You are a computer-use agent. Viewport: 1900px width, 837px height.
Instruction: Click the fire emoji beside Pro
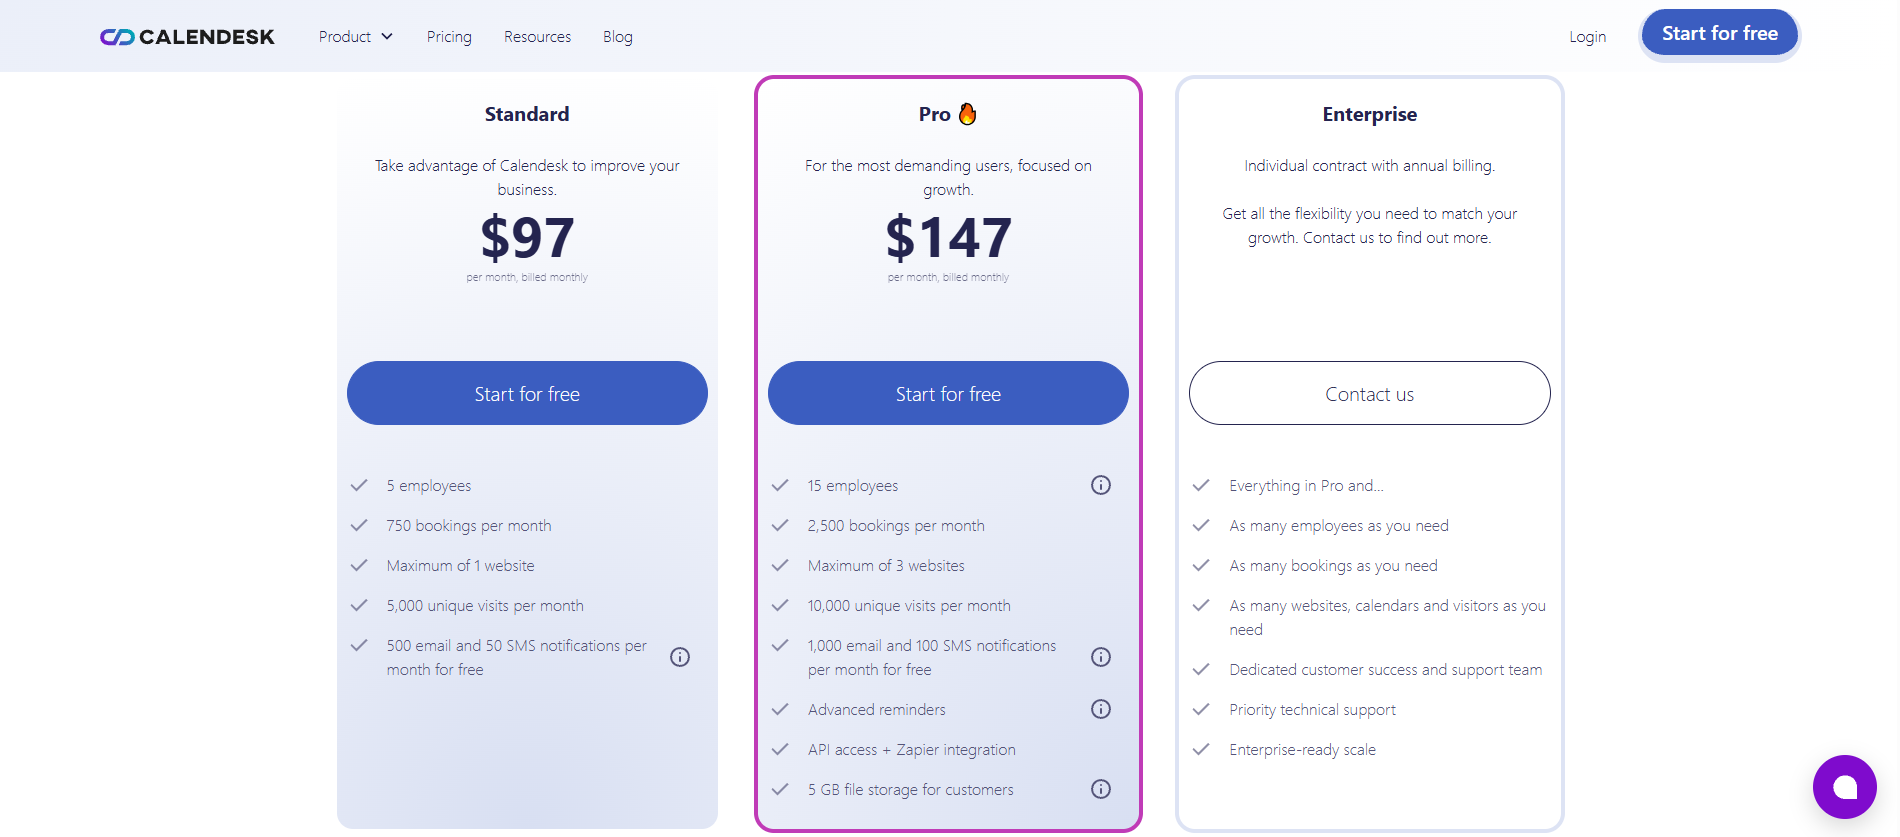[967, 113]
